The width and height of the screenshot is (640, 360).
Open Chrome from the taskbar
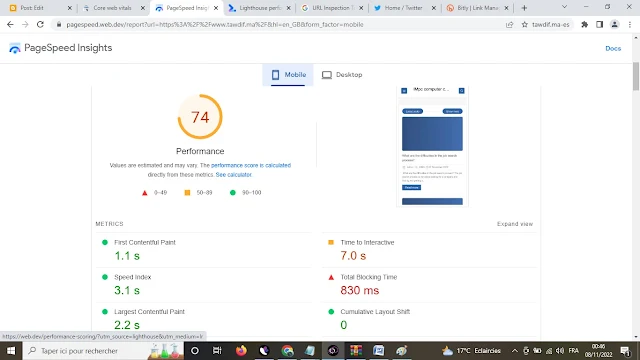coord(287,351)
